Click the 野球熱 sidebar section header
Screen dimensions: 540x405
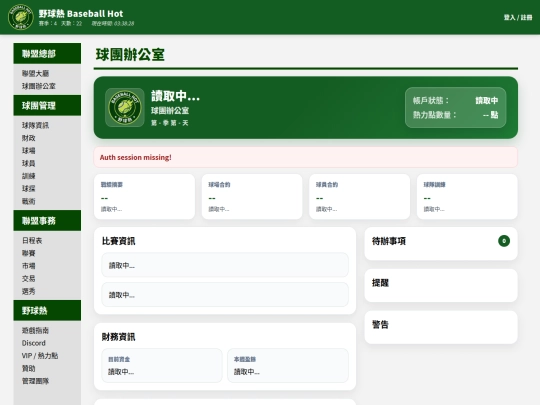click(47, 310)
